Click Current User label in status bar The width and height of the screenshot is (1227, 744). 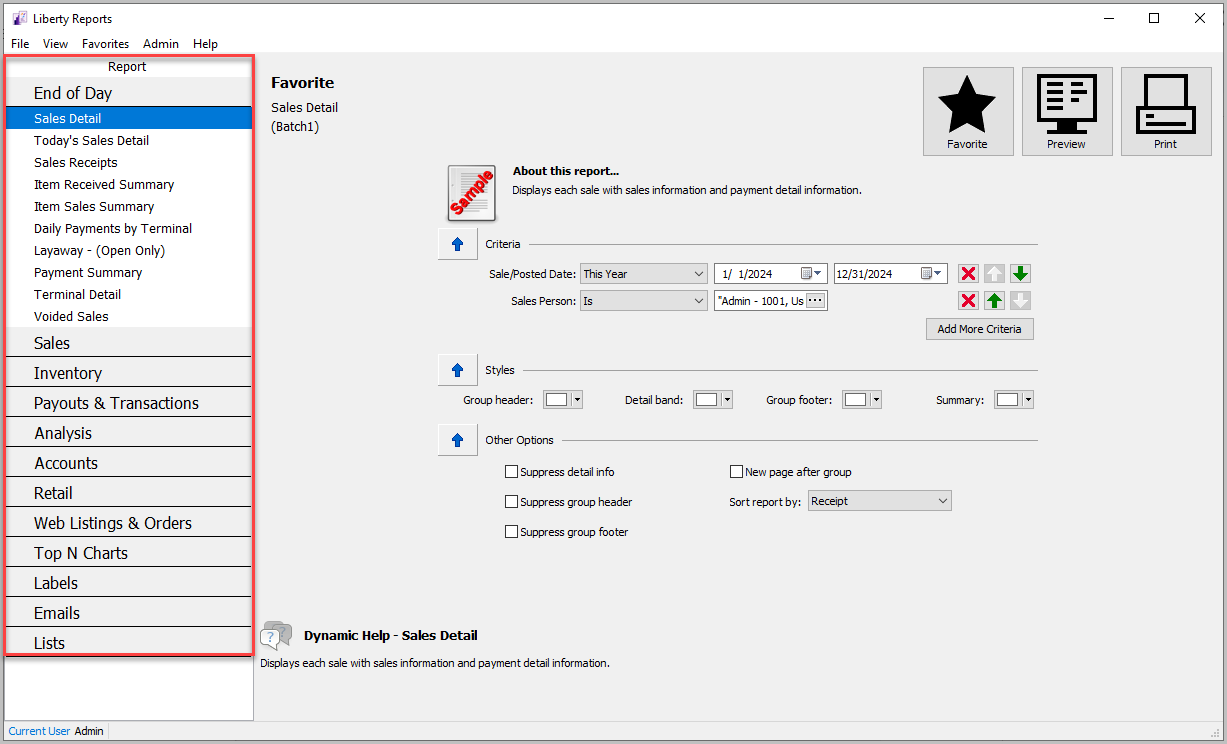pos(39,731)
